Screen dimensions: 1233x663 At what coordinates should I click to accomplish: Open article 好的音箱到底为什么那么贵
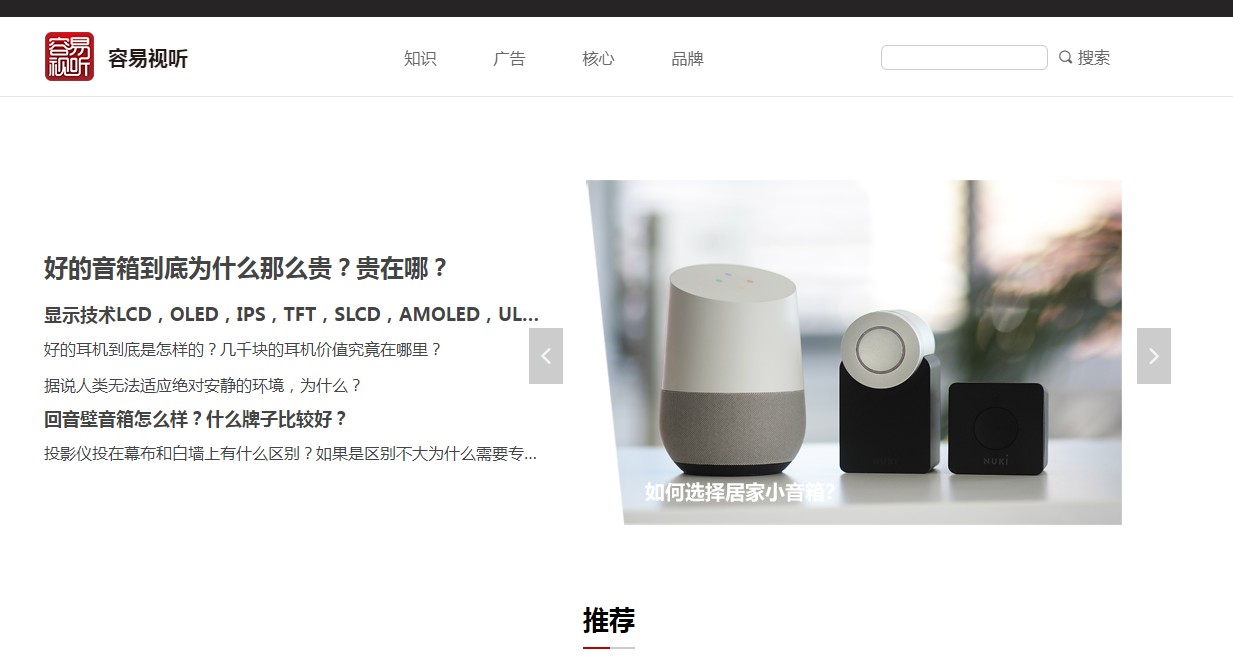[x=246, y=268]
